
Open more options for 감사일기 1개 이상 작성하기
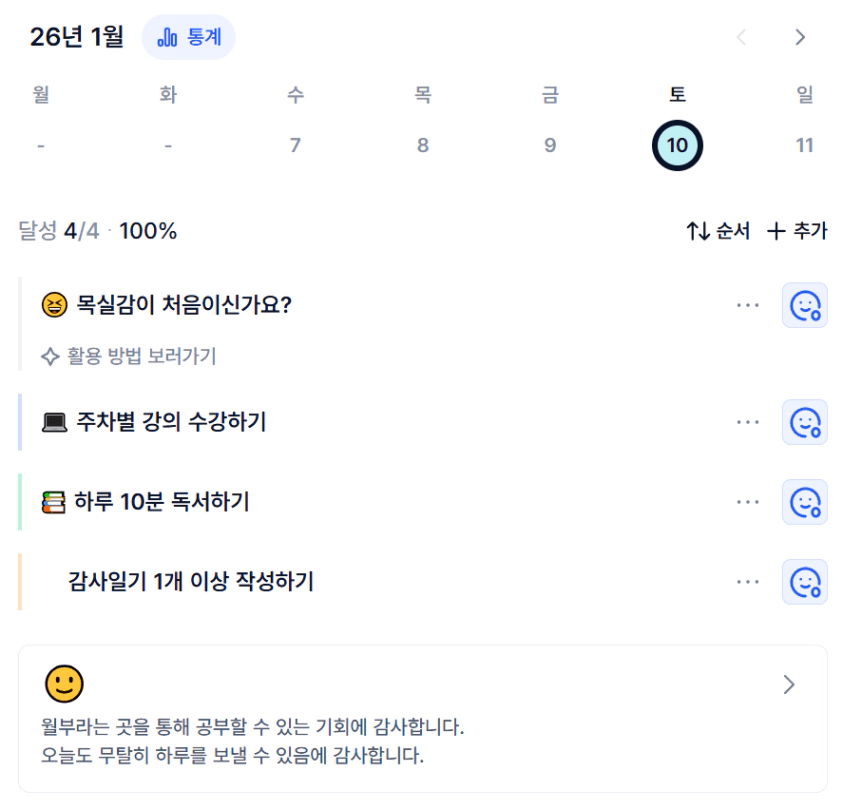pyautogui.click(x=748, y=582)
